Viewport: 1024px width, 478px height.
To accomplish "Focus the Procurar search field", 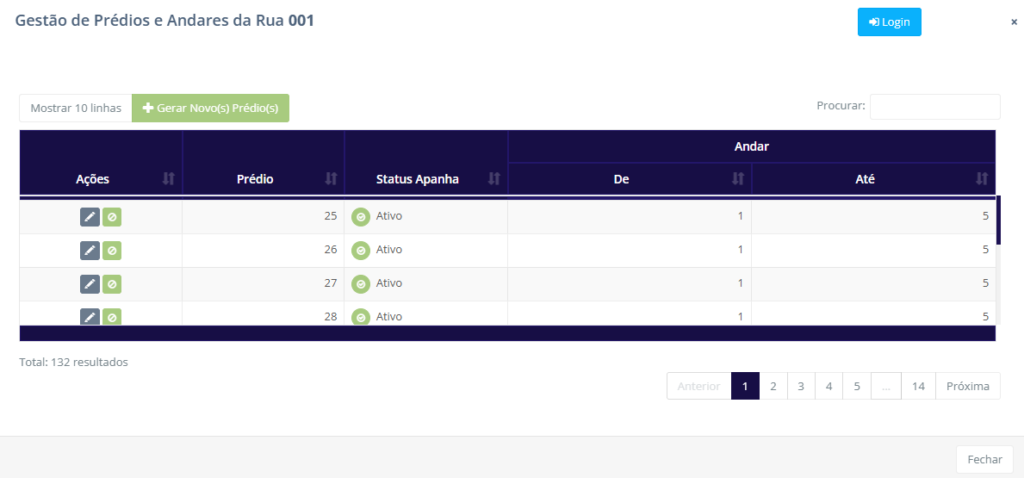I will coord(934,106).
